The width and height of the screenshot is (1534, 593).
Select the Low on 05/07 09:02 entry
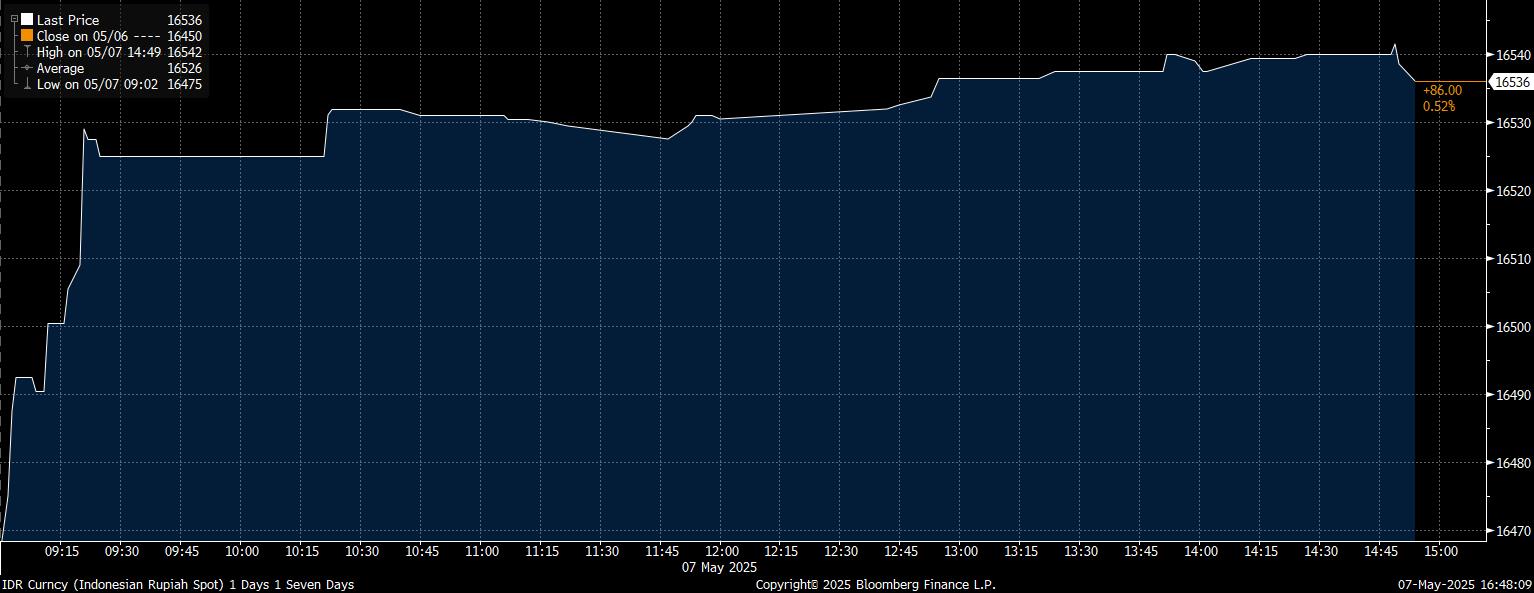(97, 84)
